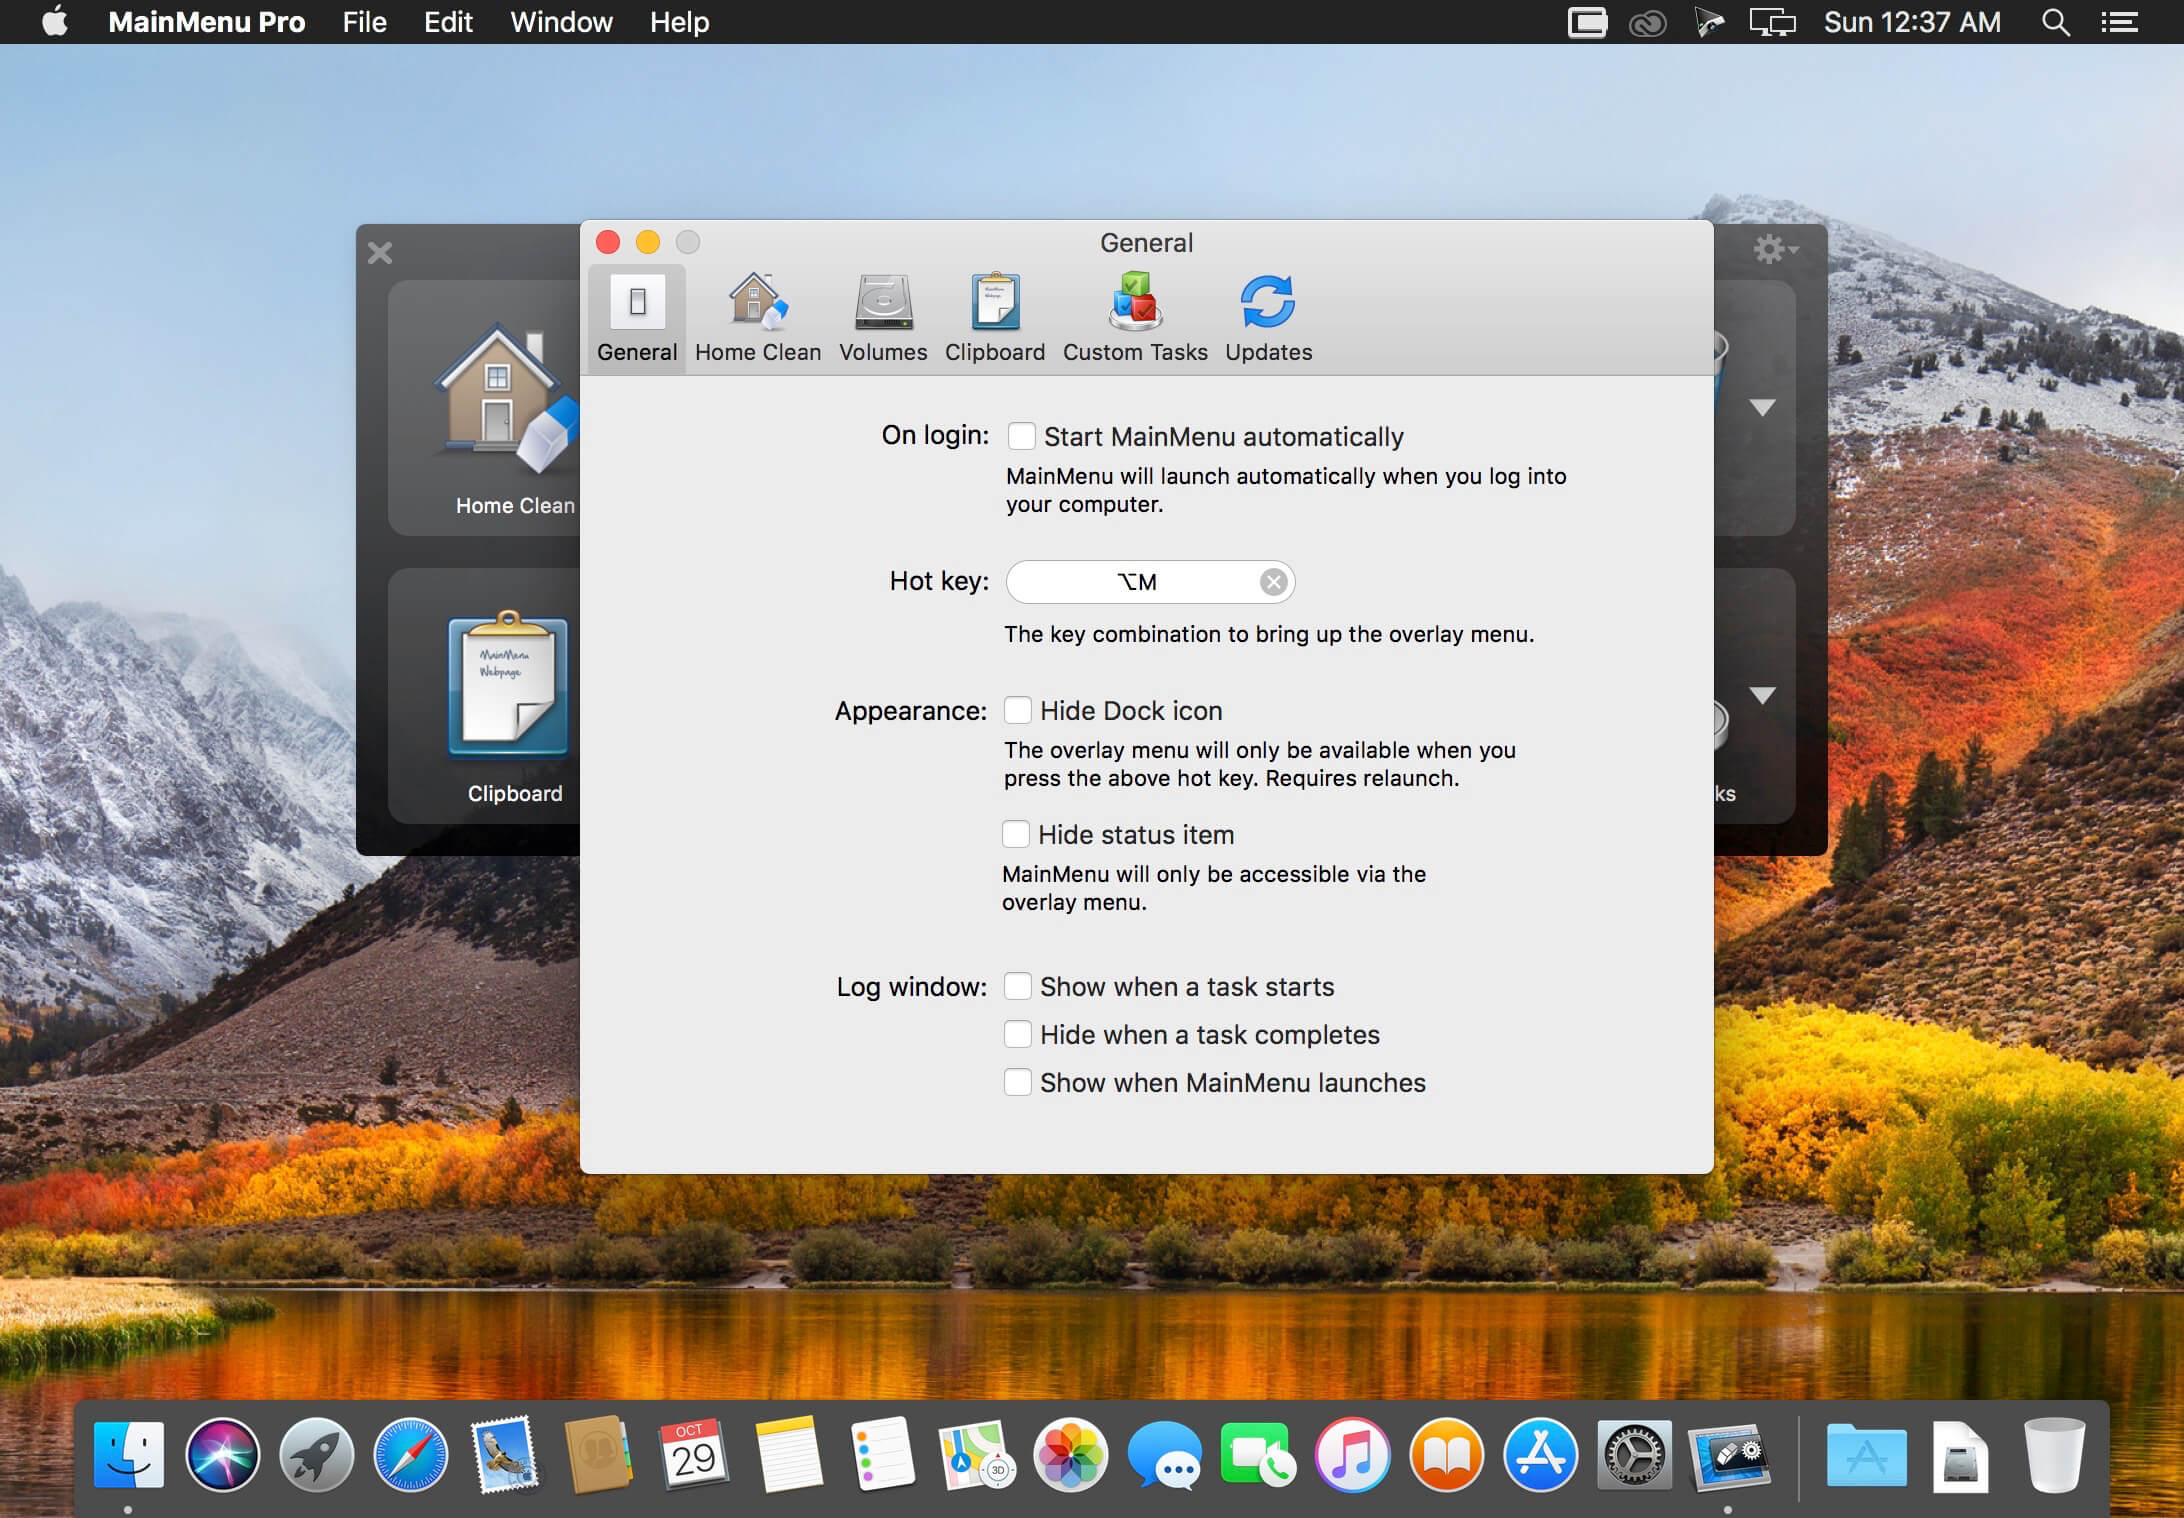Click the Clipboard tile in overlay window

[x=485, y=696]
